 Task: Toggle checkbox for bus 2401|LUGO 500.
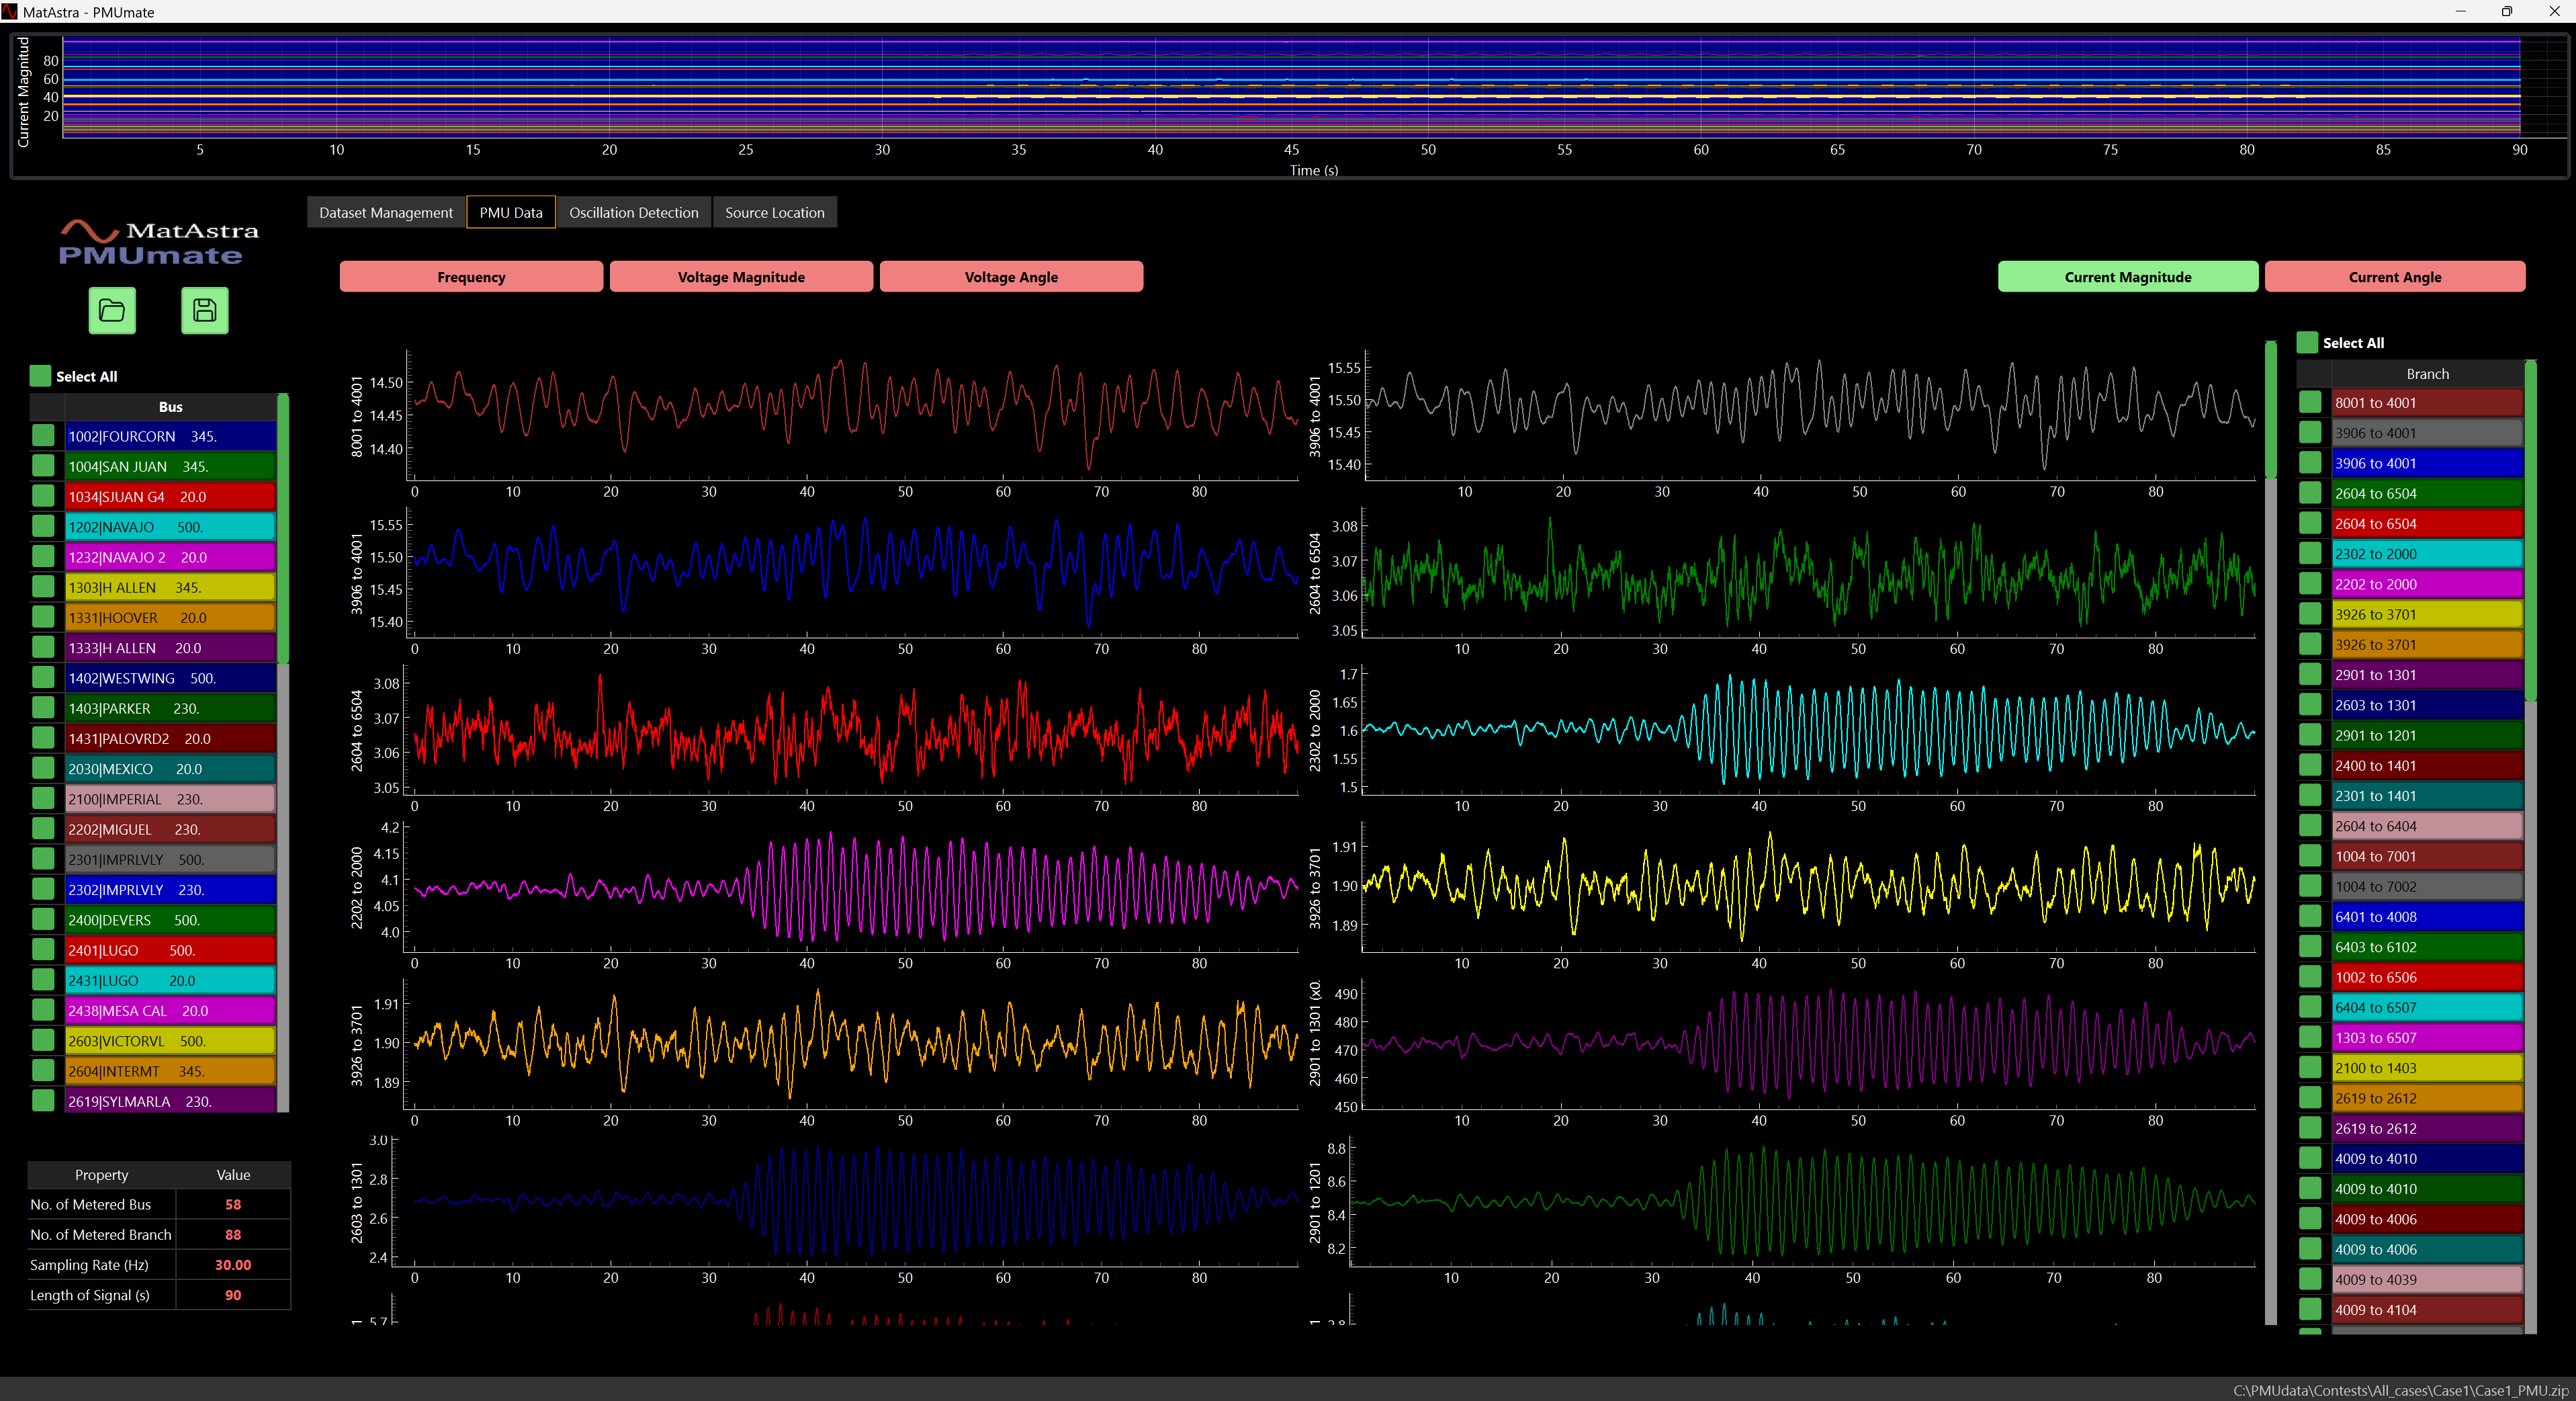tap(43, 950)
